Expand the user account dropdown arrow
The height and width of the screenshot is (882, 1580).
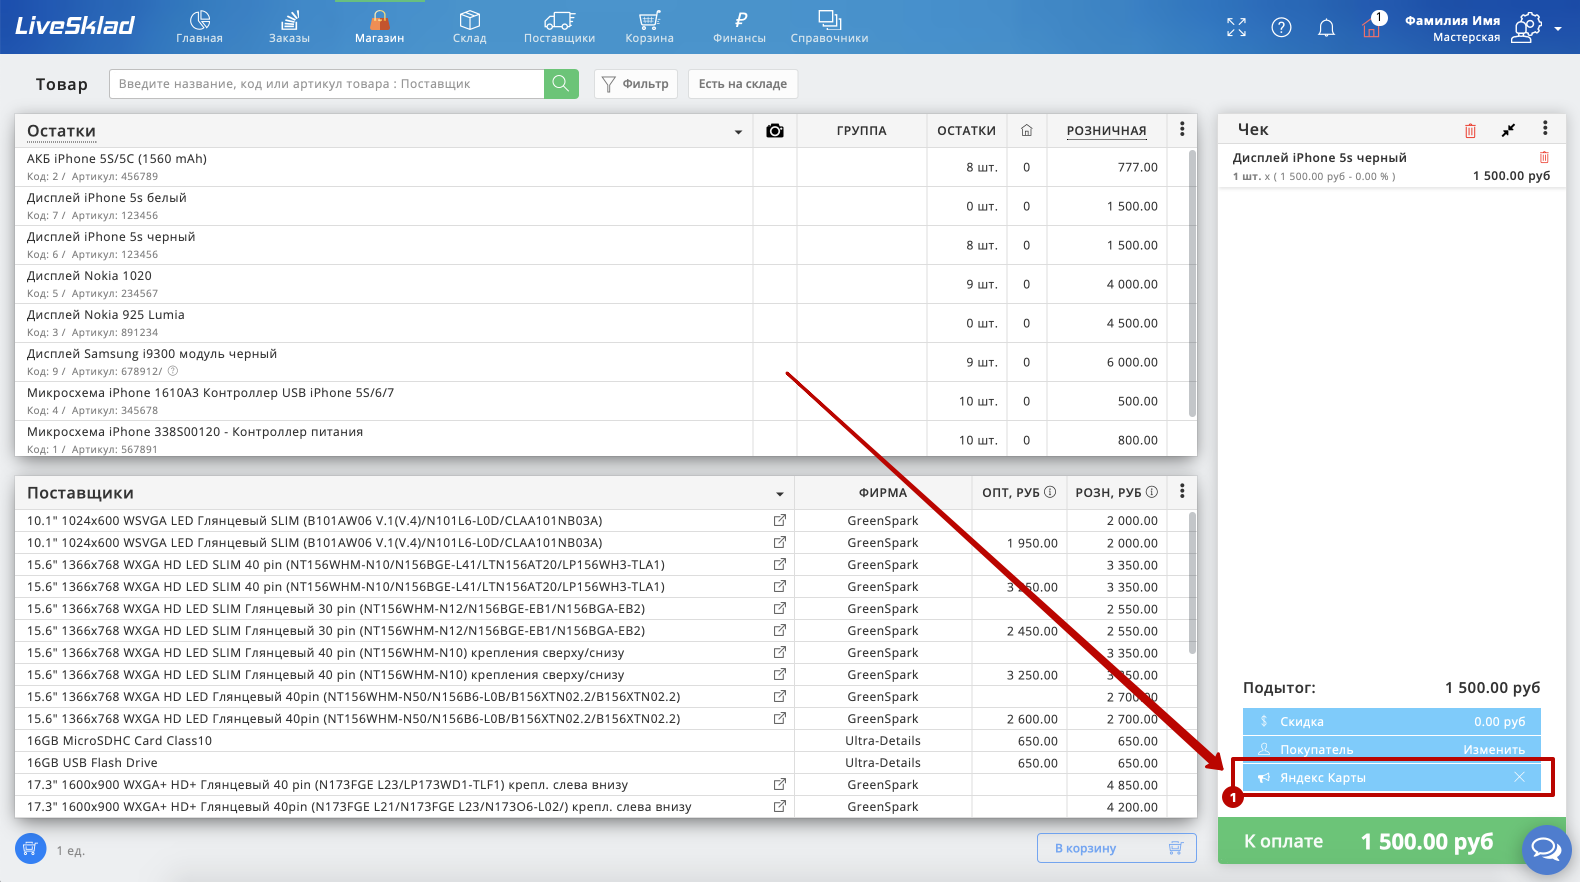click(1558, 29)
